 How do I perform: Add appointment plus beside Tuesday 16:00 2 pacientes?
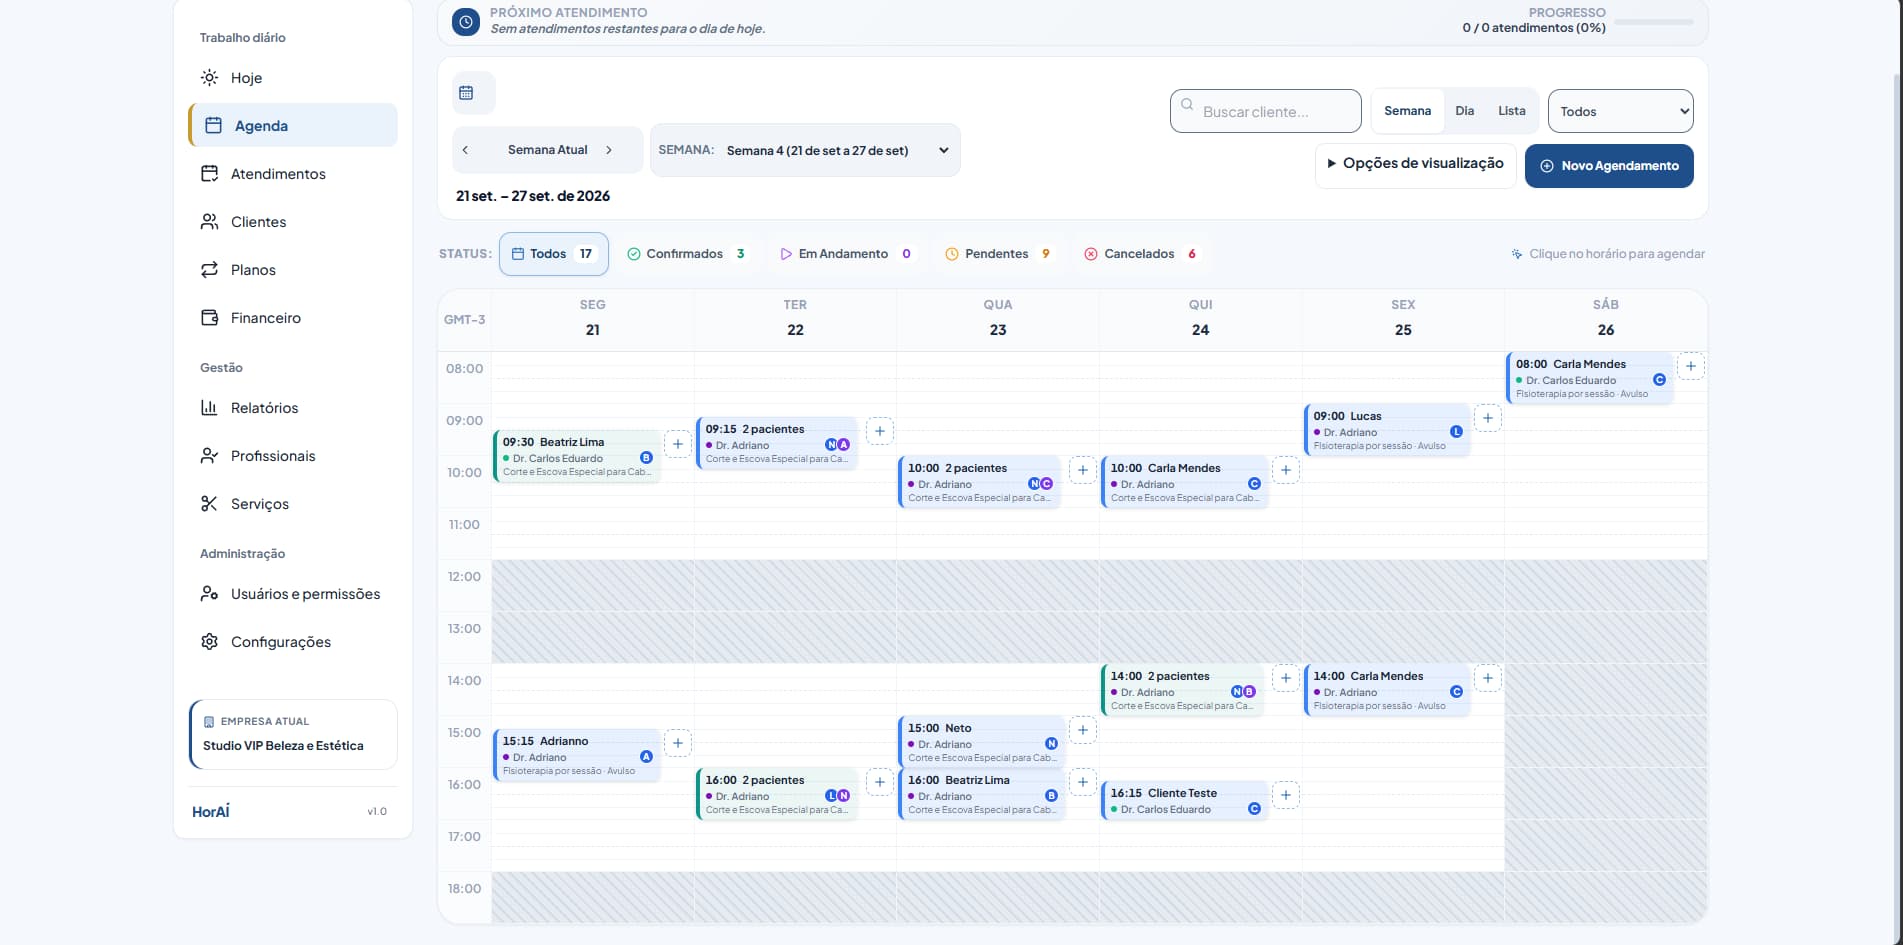[x=879, y=782]
